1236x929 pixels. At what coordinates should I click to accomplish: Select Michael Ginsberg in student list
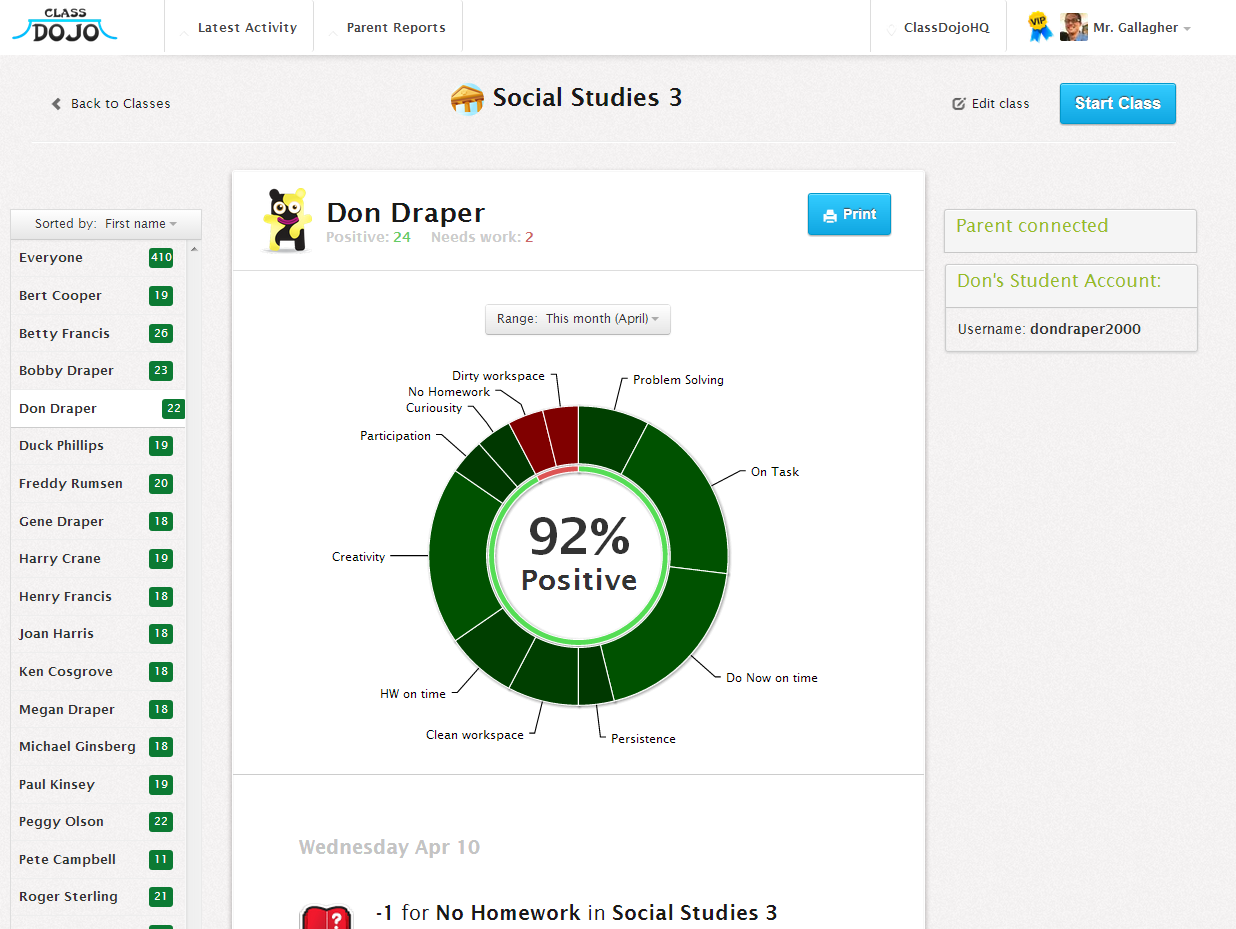[x=97, y=747]
